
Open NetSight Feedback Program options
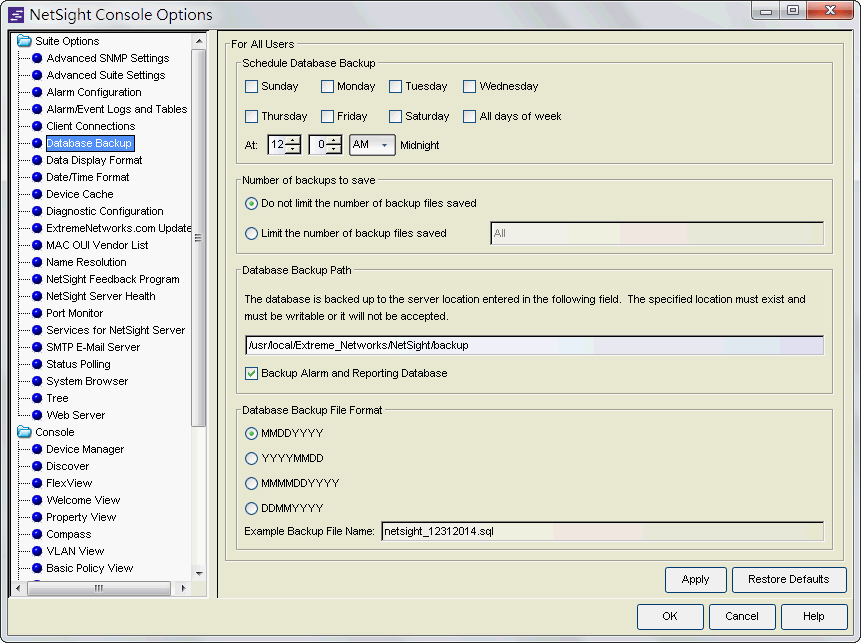[113, 279]
